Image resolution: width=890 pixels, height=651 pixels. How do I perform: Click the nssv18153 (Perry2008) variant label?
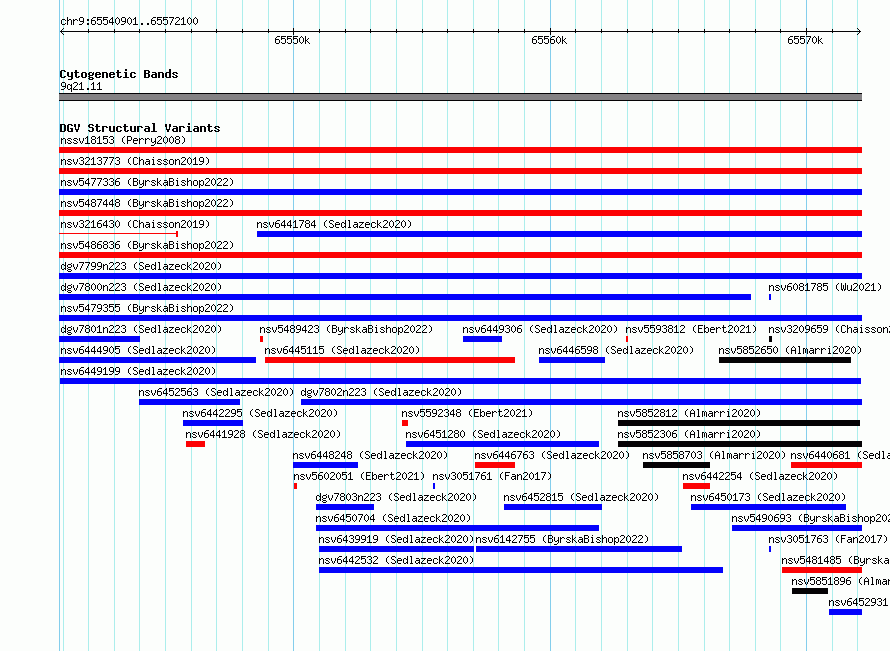coord(123,140)
